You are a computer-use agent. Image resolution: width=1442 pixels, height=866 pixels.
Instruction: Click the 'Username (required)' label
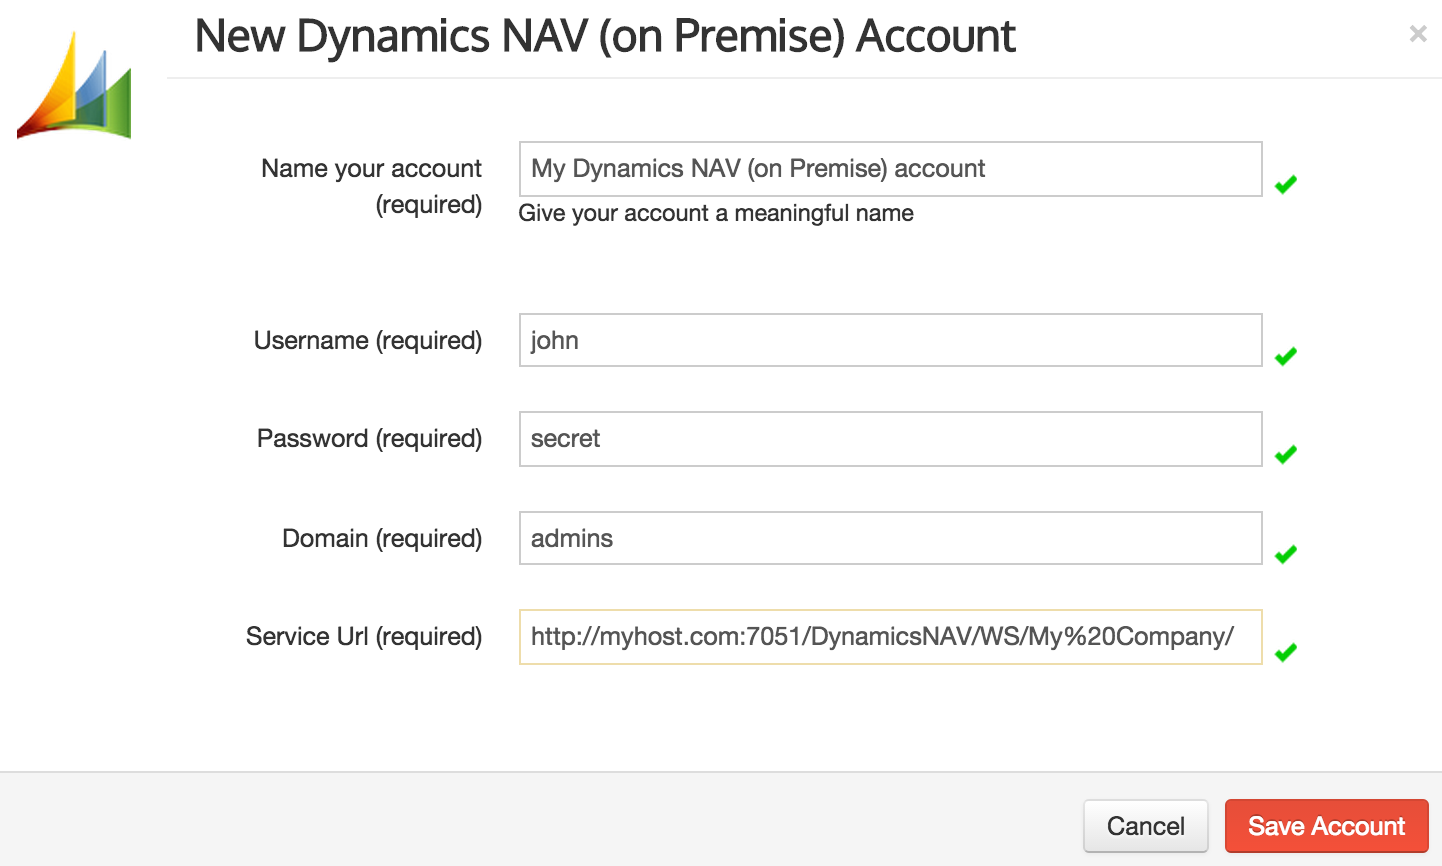click(368, 341)
